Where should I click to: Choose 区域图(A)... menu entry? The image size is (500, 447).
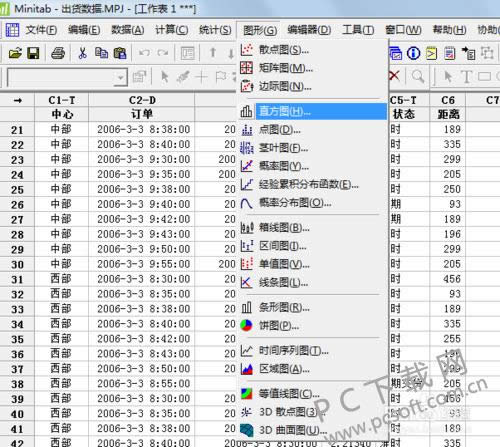click(313, 369)
